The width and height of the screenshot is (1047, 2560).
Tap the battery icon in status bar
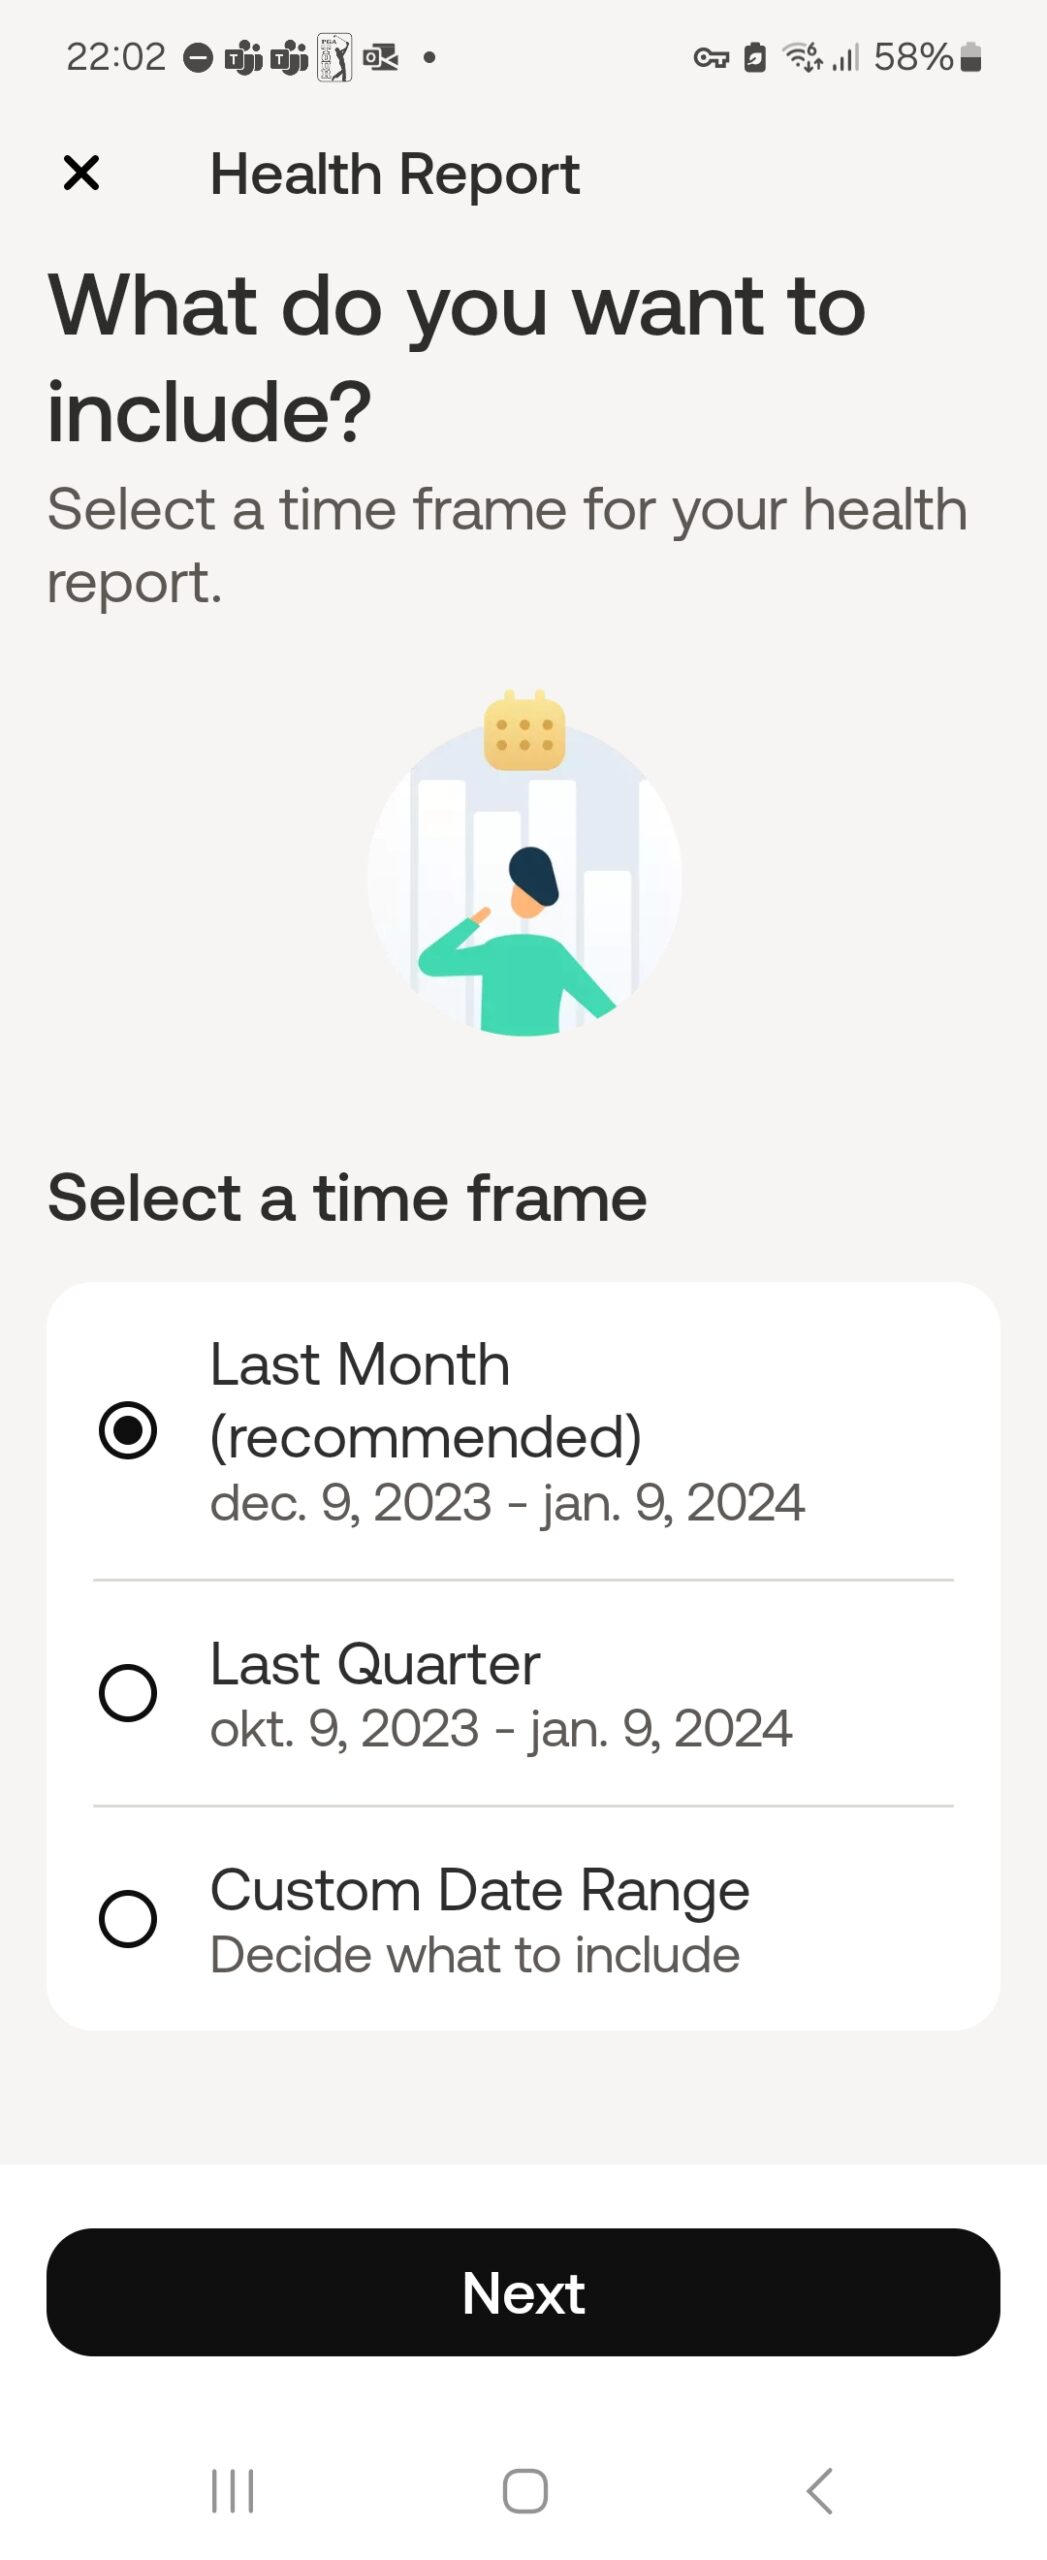pyautogui.click(x=970, y=57)
